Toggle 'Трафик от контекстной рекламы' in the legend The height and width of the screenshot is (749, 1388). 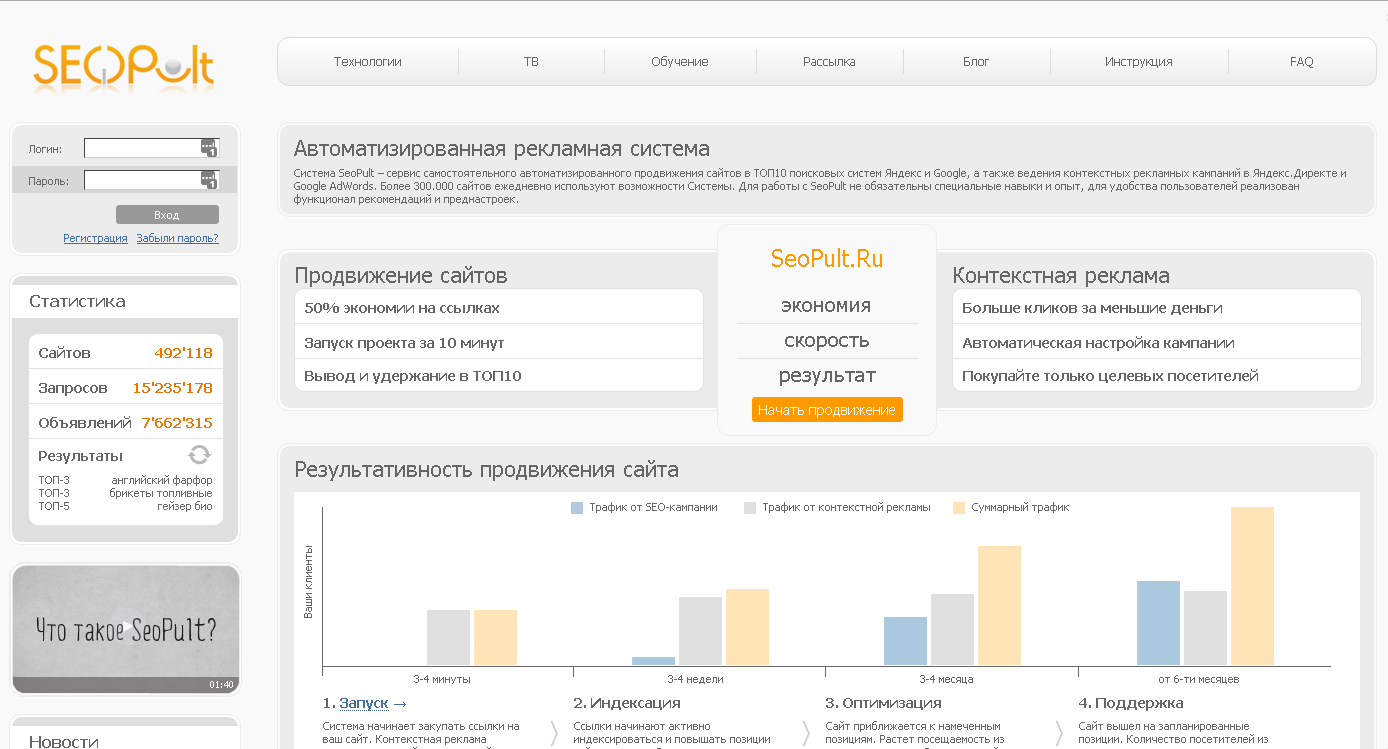click(x=845, y=508)
